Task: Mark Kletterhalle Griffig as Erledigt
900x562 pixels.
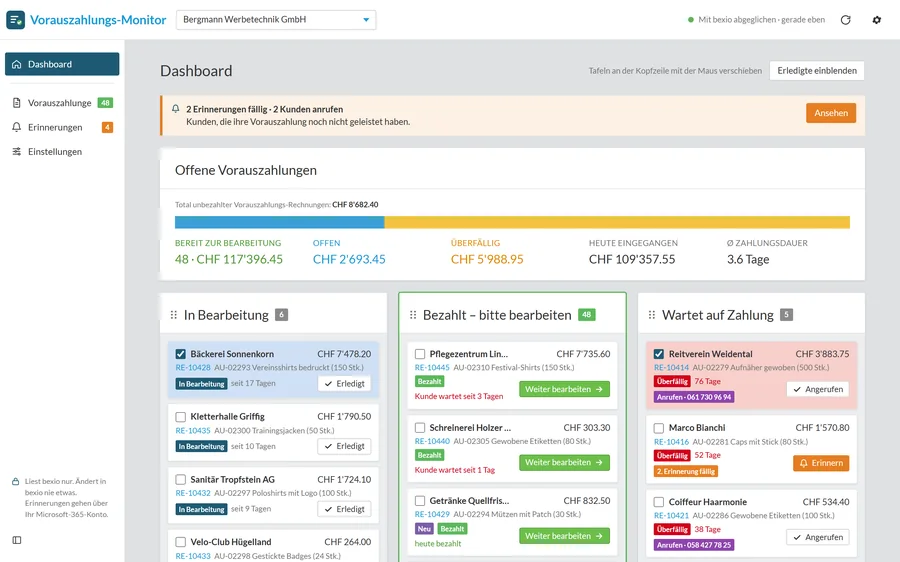Action: click(x=344, y=446)
